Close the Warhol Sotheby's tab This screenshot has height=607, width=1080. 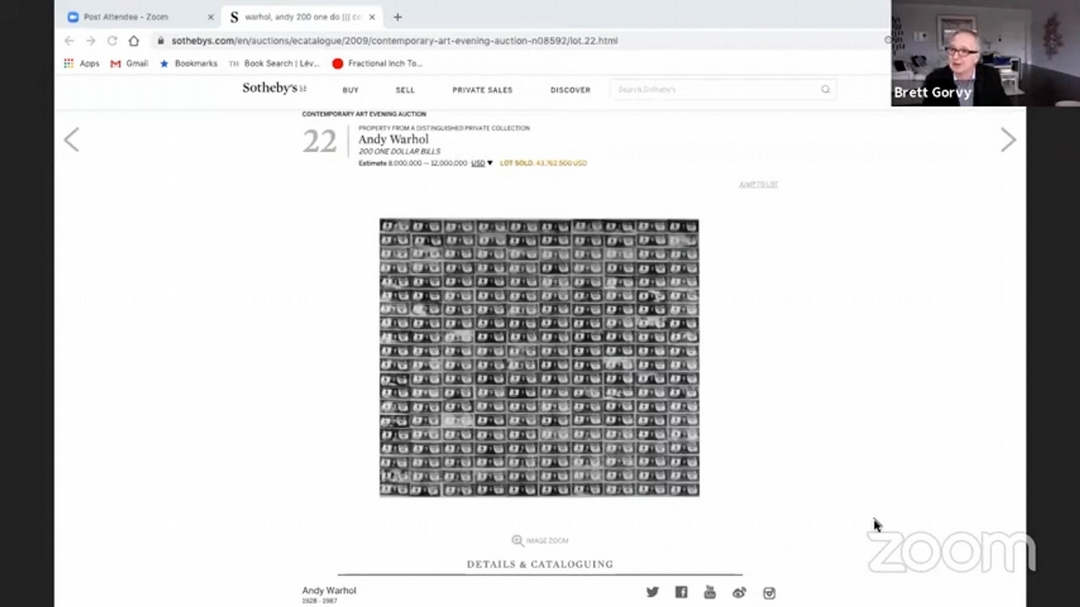tap(372, 17)
